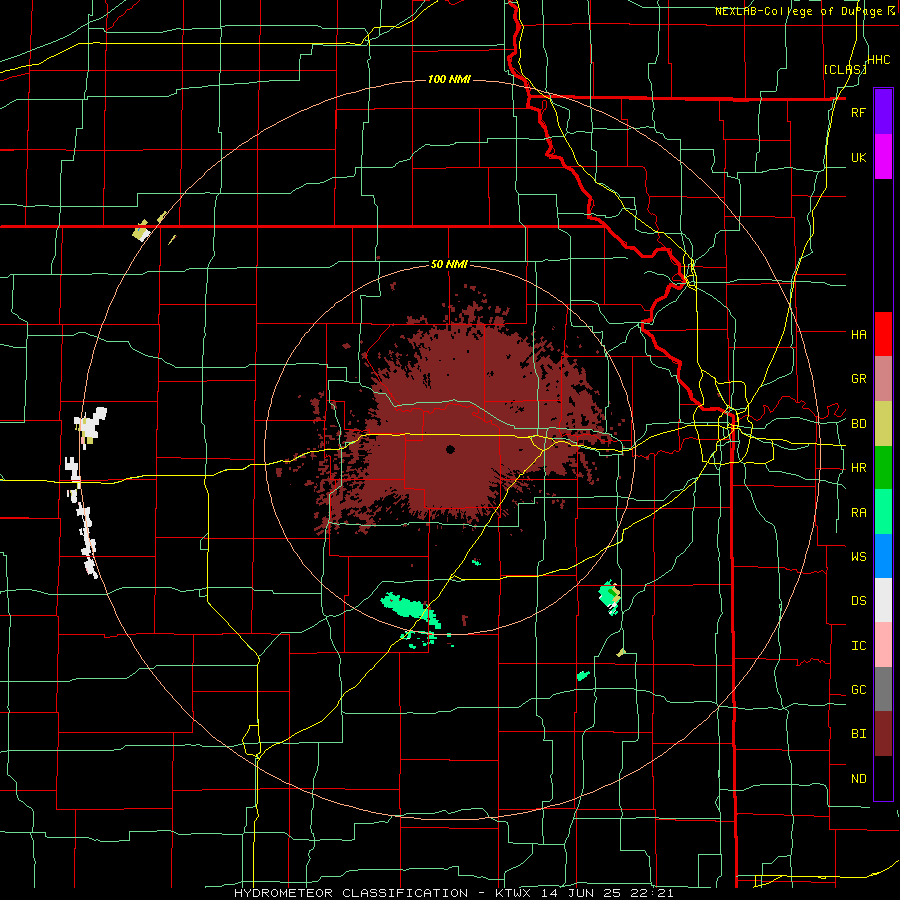Click the DS legend label
900x900 pixels.
tap(858, 601)
